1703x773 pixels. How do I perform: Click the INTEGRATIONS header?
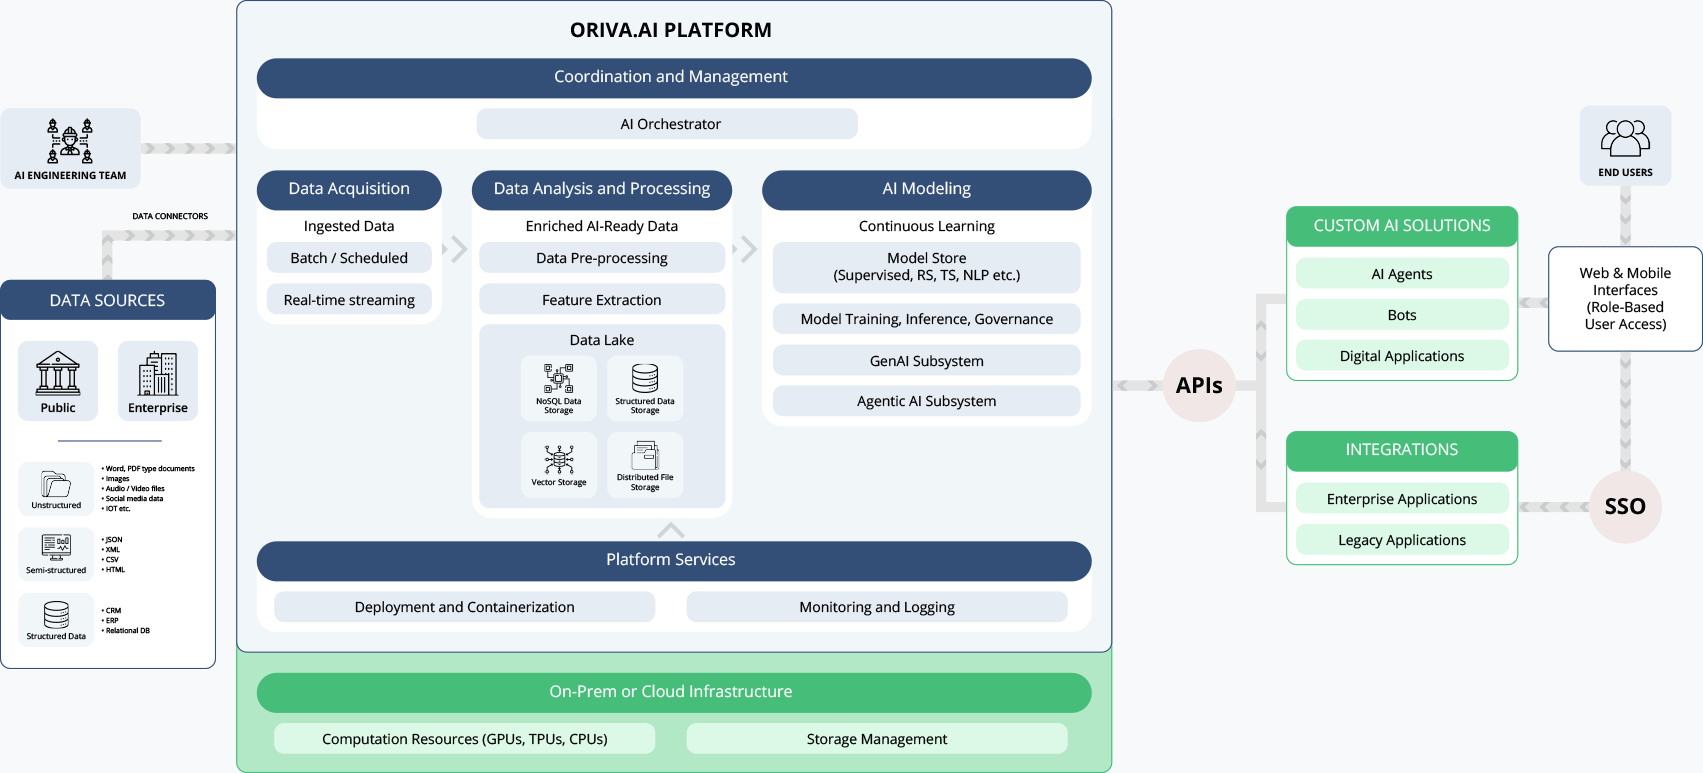(1402, 451)
